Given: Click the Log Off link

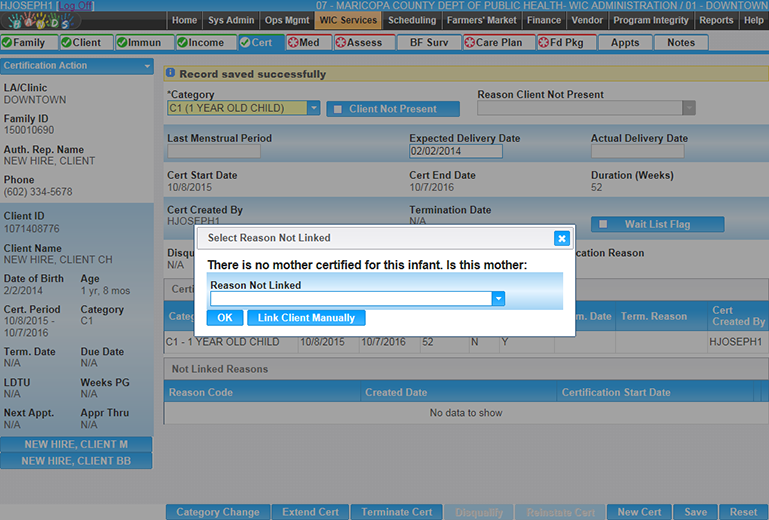Looking at the screenshot, I should click(x=76, y=6).
